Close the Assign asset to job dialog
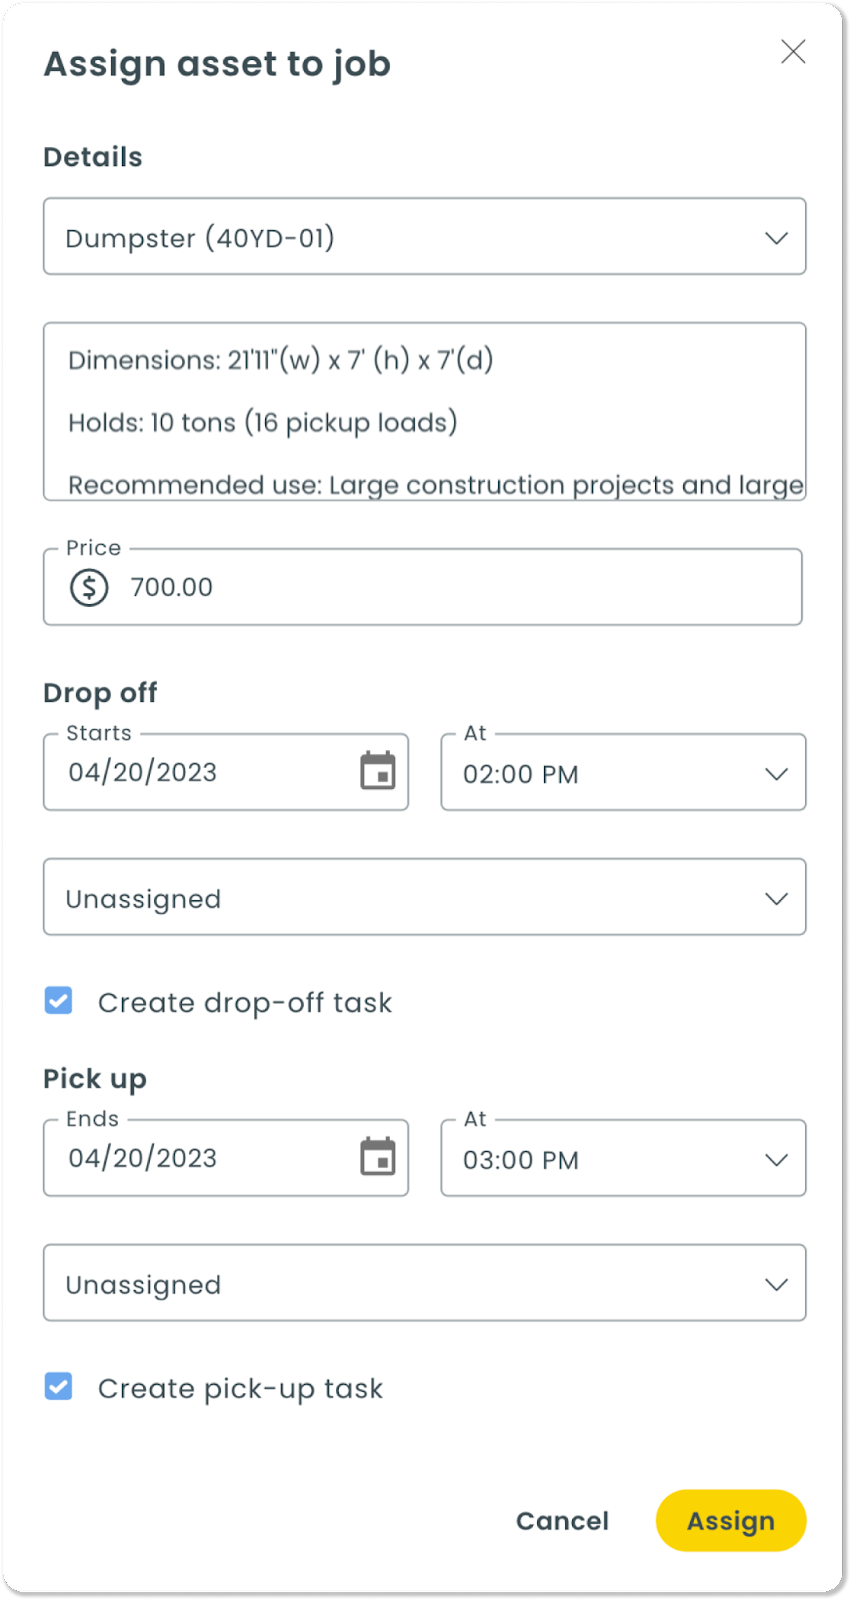 click(x=793, y=52)
